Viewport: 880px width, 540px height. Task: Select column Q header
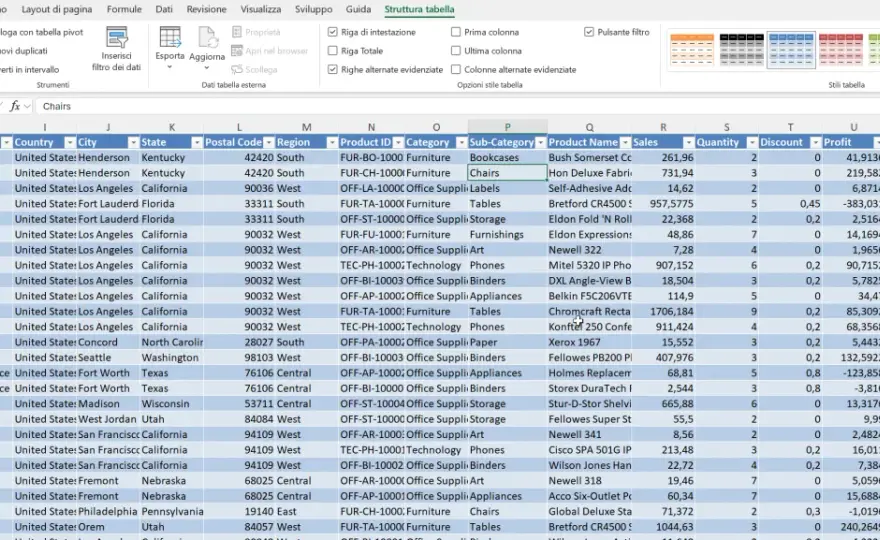(589, 127)
